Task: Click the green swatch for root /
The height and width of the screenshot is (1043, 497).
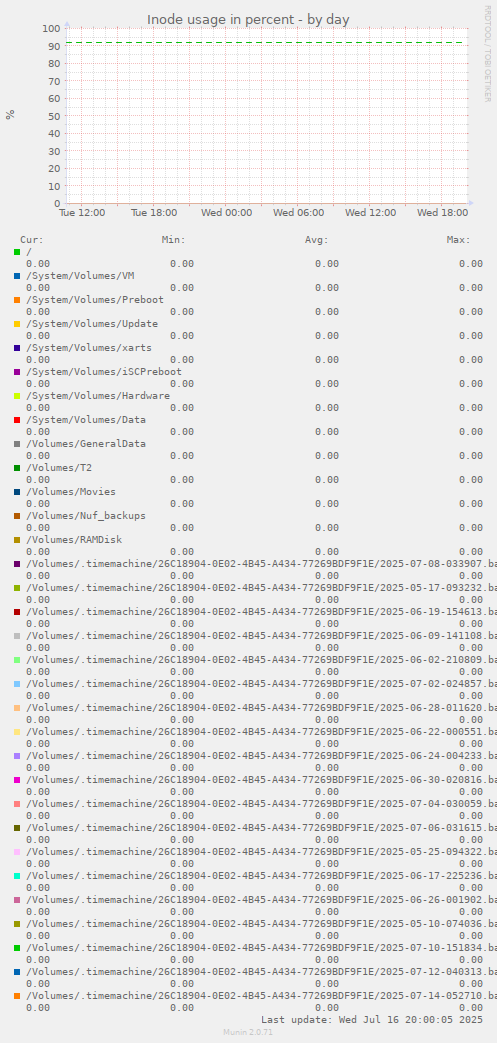Action: [17, 252]
